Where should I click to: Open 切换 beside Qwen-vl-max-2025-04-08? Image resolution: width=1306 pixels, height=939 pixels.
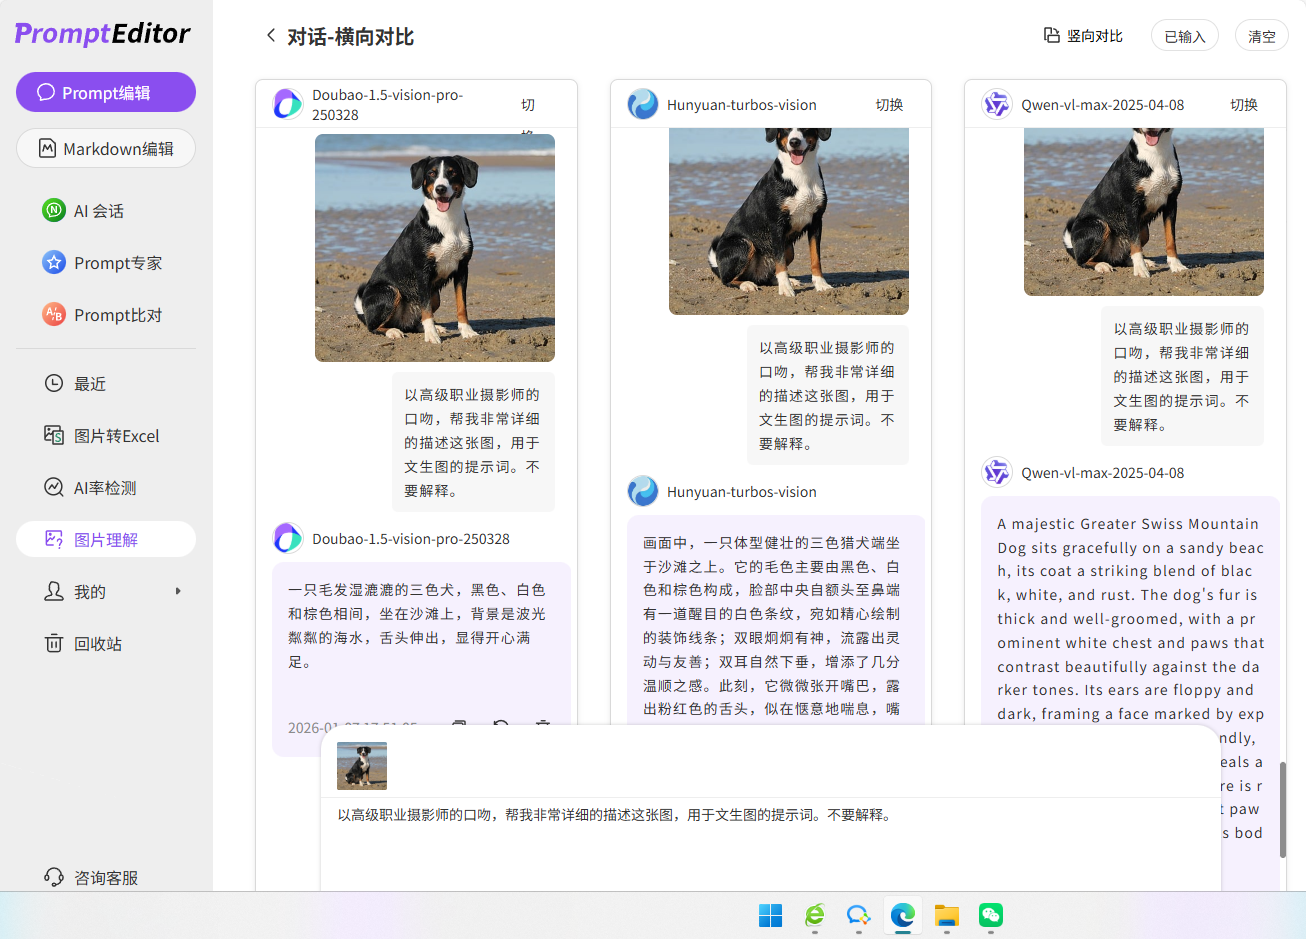(1244, 104)
